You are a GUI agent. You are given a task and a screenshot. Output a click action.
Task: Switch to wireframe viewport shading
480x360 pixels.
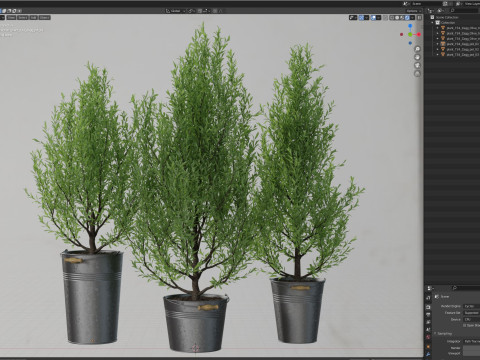click(x=392, y=17)
